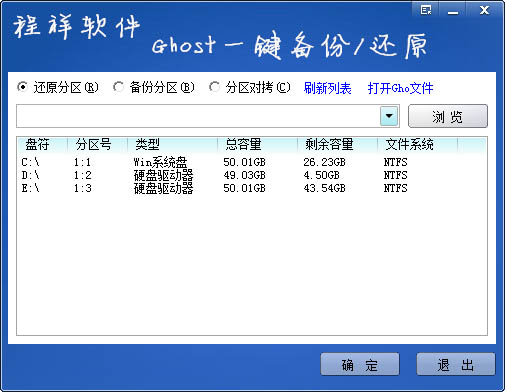Viewport: 505px width, 392px height.
Task: Close the Ghost backup window
Action: tap(484, 10)
